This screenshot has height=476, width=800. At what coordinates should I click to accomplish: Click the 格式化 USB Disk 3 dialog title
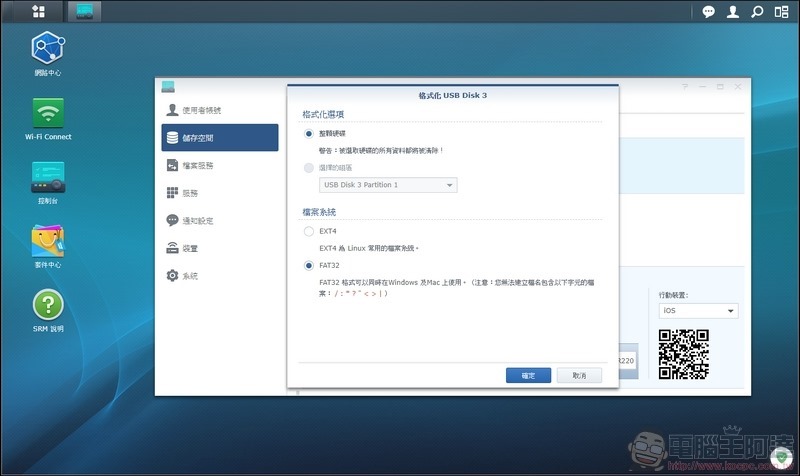453,95
